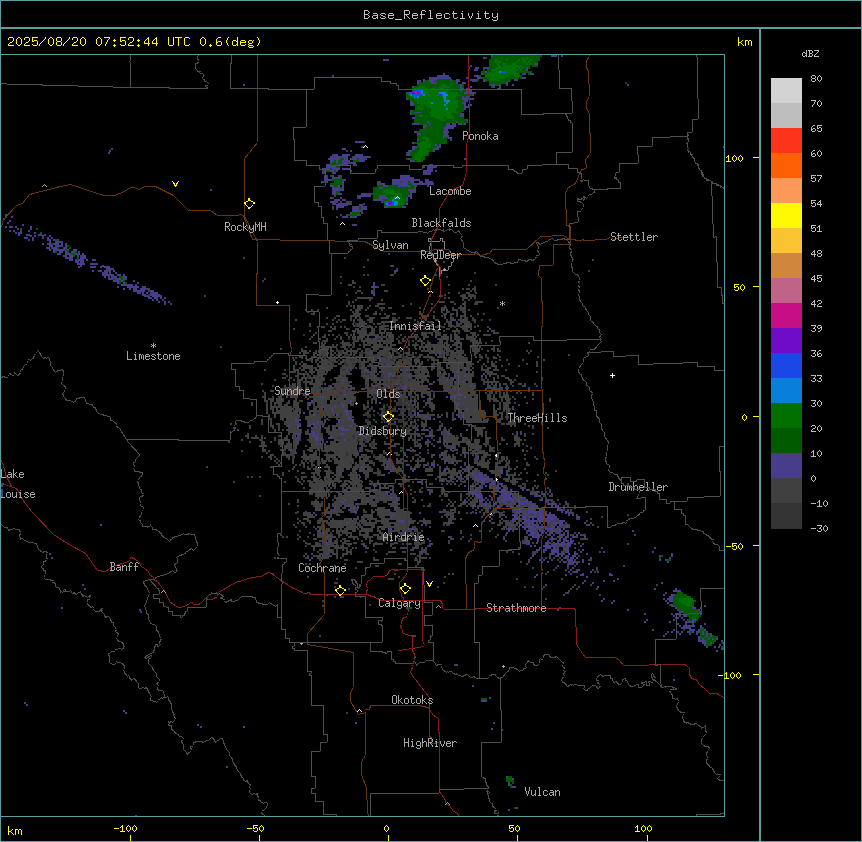The width and height of the screenshot is (862, 842).
Task: Click the intense storm cell west of Lacombe
Action: pos(393,195)
